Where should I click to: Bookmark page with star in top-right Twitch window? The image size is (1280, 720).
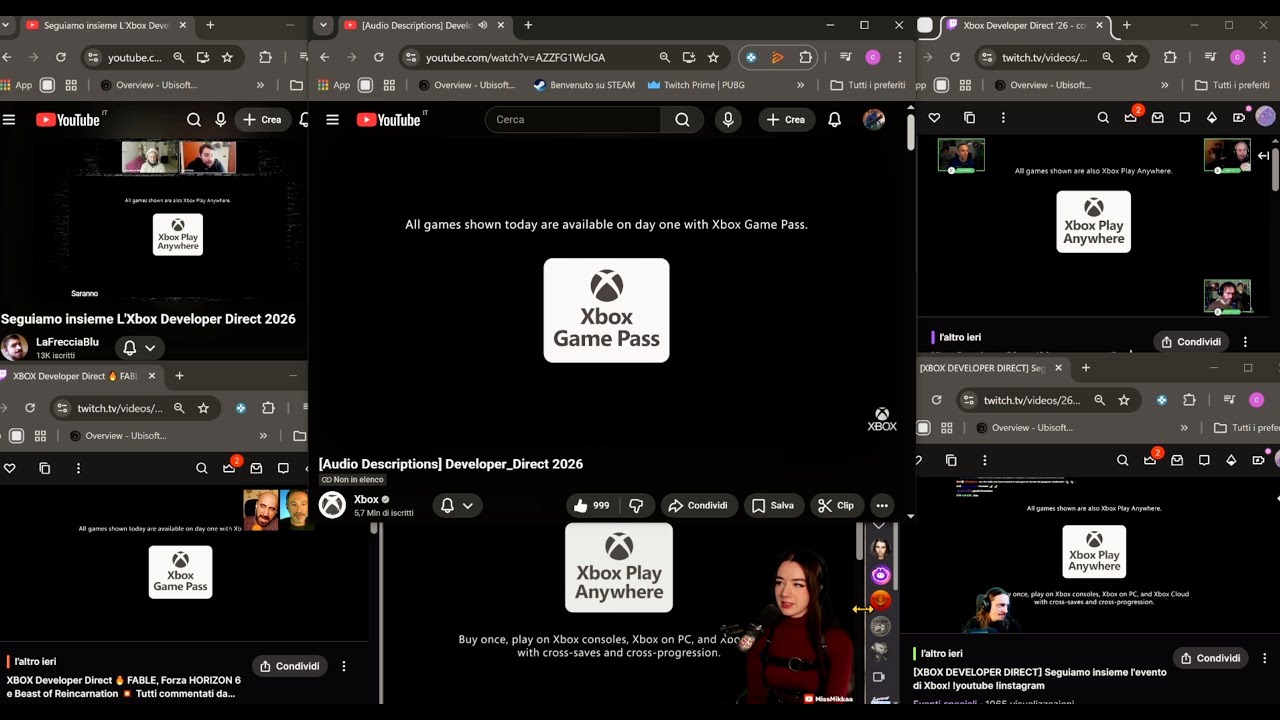1132,58
